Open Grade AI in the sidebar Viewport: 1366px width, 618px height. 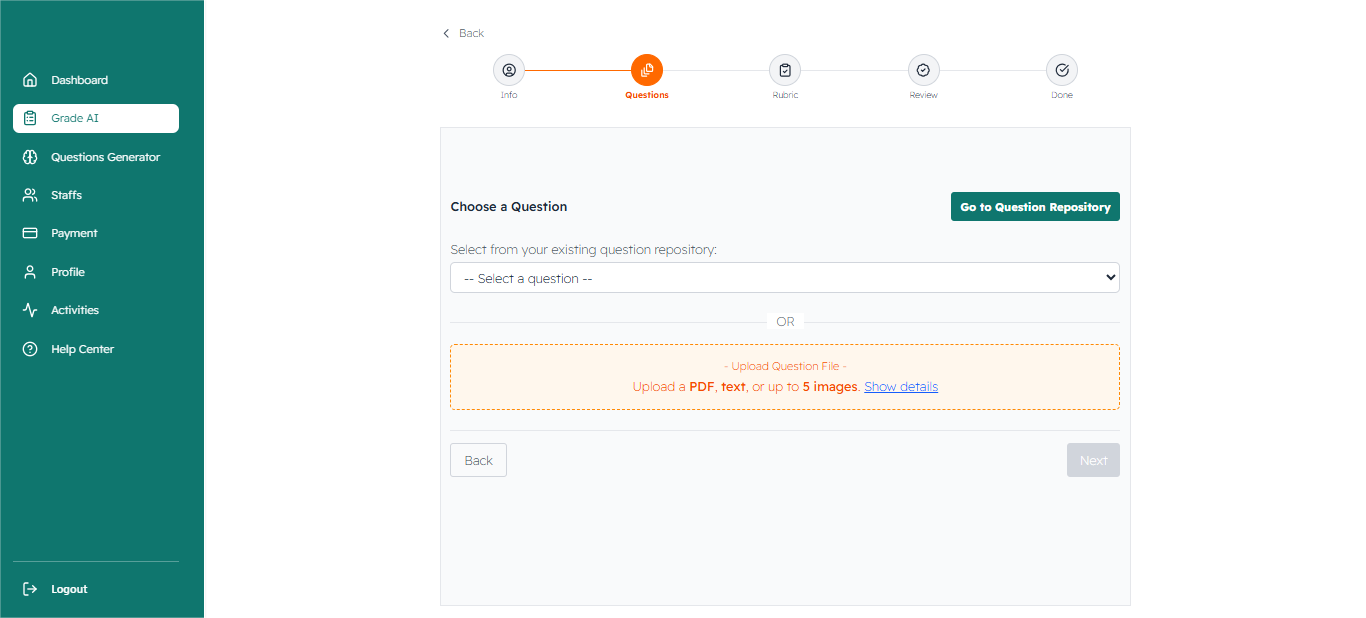[96, 118]
